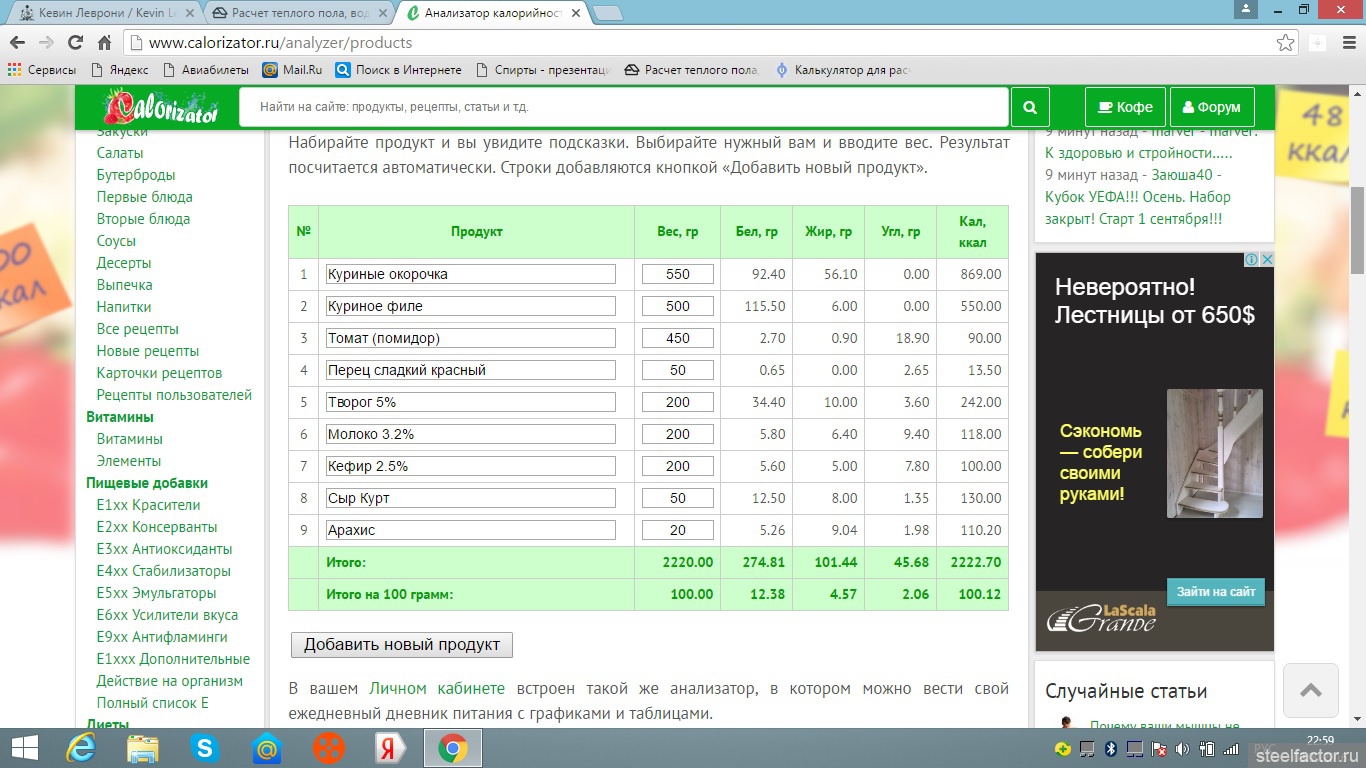Switch to Расчет теплого пола tab
Screen dimensions: 1366x768
click(300, 13)
